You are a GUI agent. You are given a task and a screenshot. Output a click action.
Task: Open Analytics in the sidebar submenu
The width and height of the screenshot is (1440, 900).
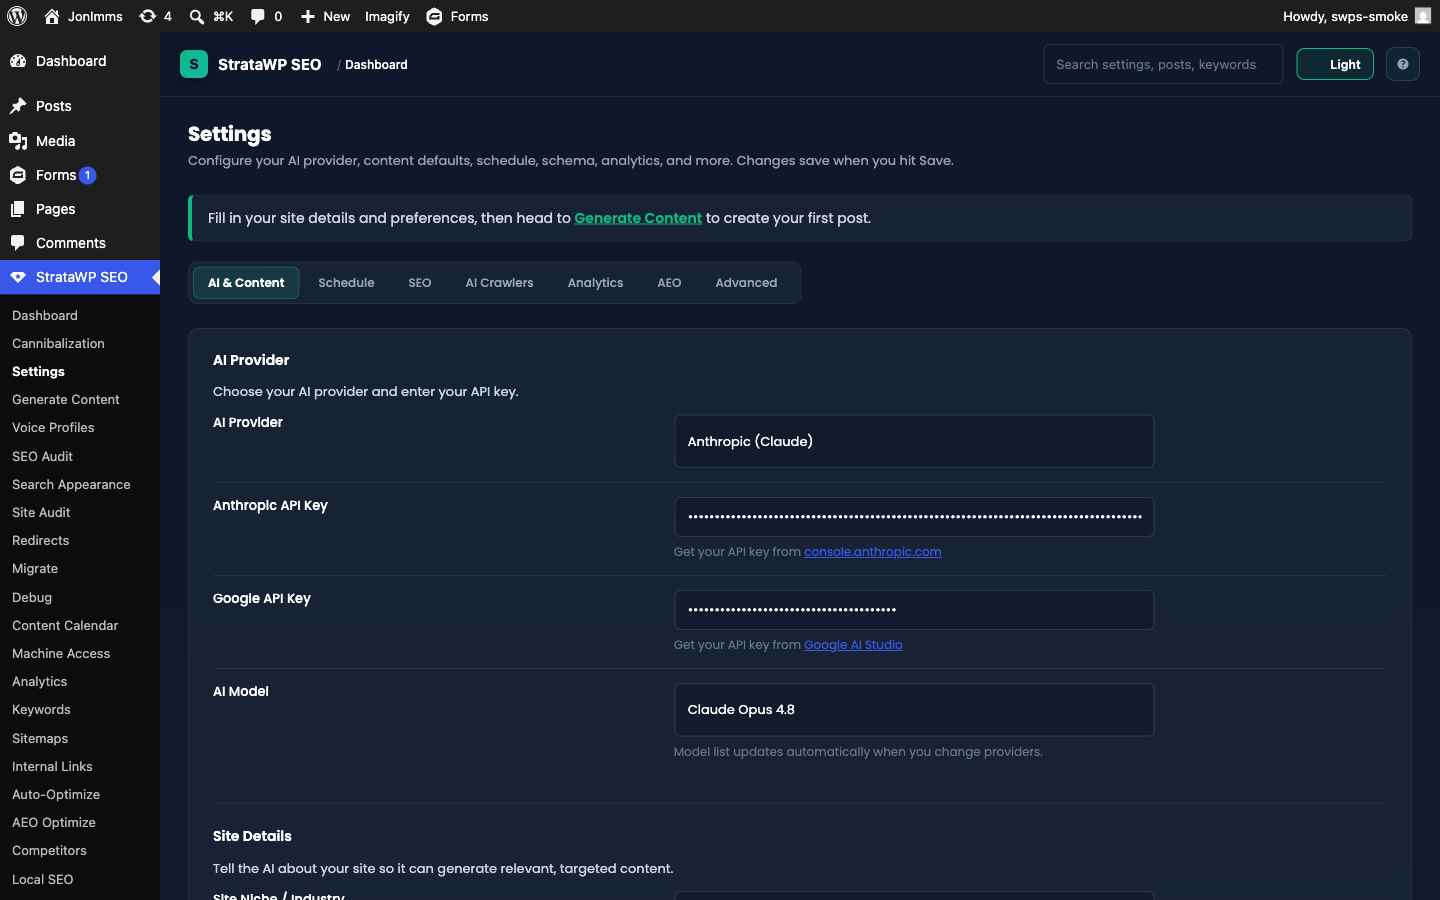pyautogui.click(x=39, y=681)
